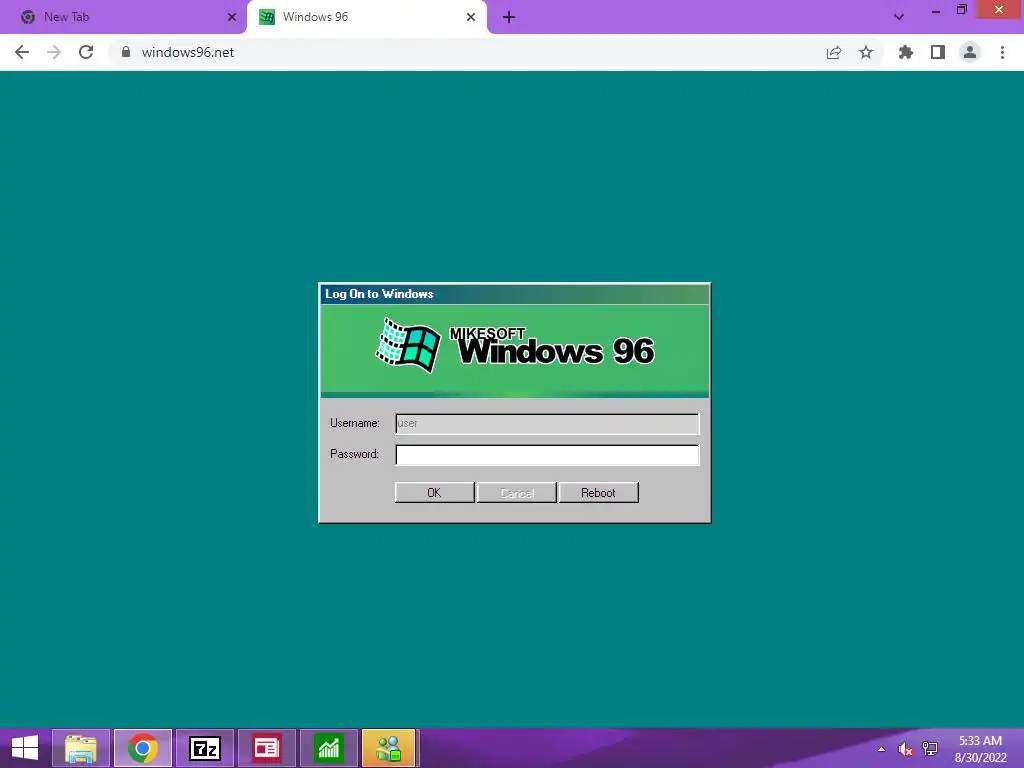
Task: Close the New Tab tab
Action: coord(232,17)
